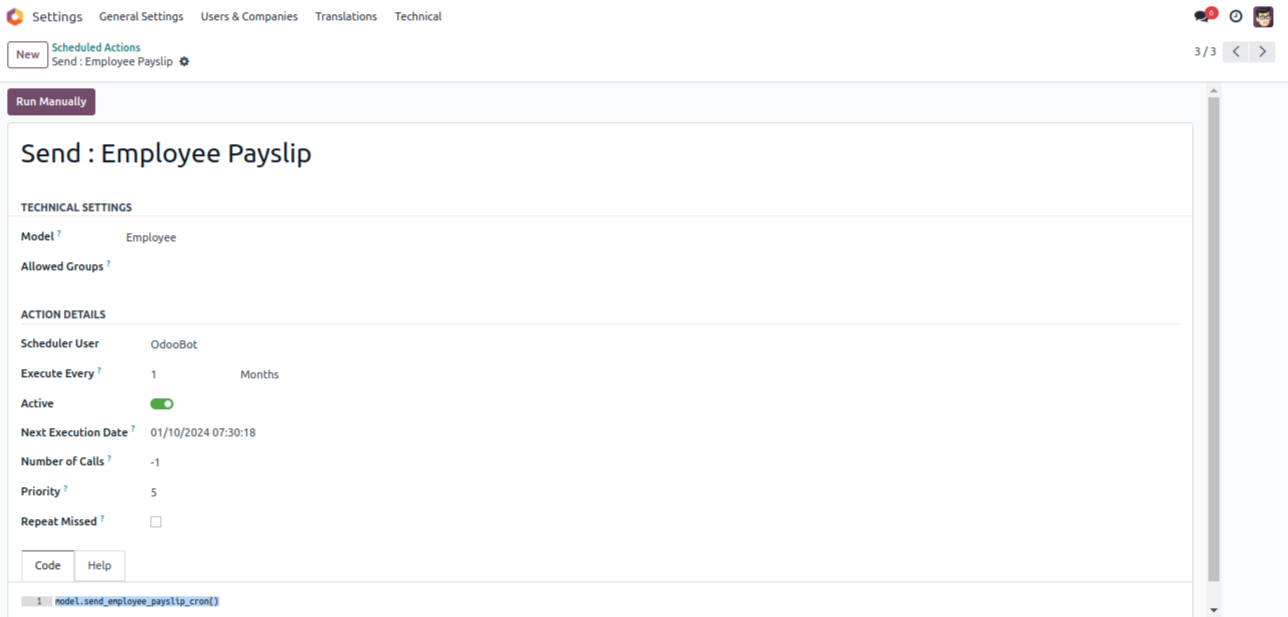Open Translations menu
Image resolution: width=1288 pixels, height=617 pixels.
(346, 17)
